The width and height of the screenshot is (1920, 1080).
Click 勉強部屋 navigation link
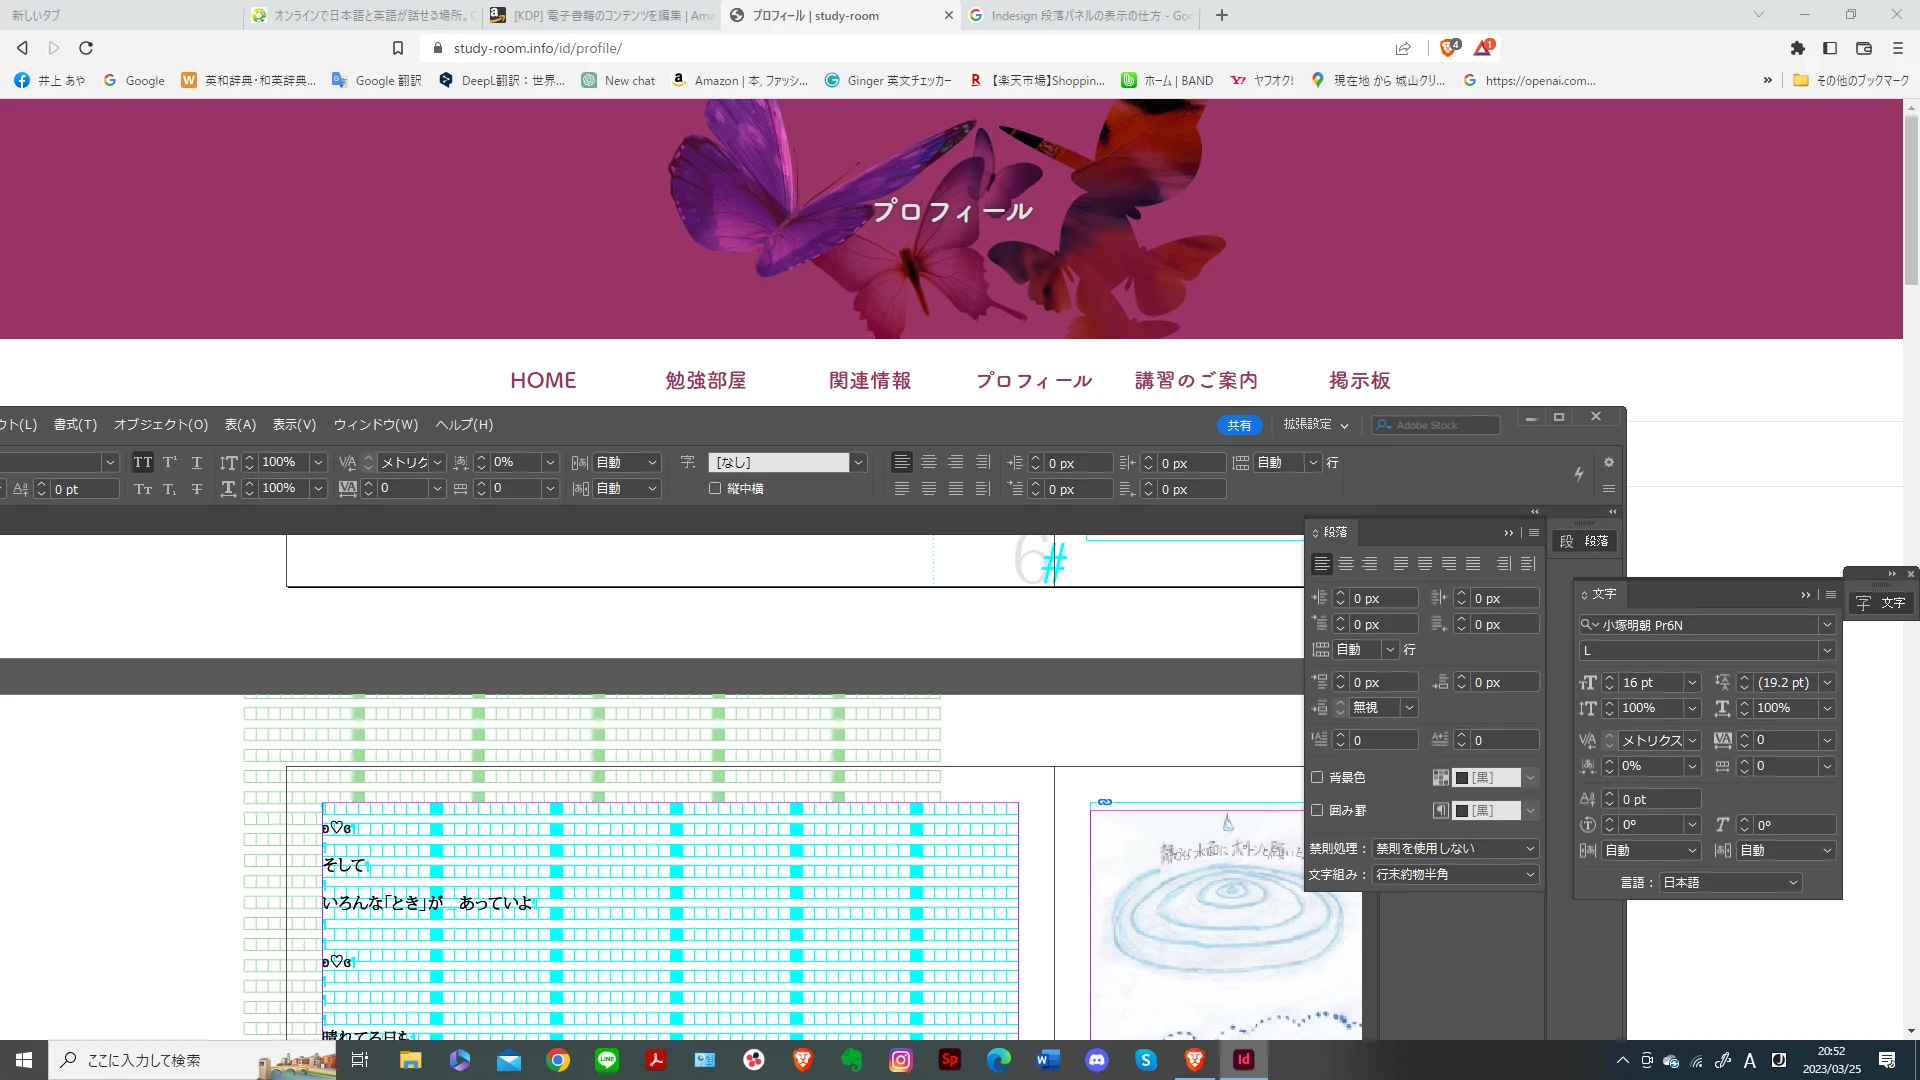coord(706,380)
